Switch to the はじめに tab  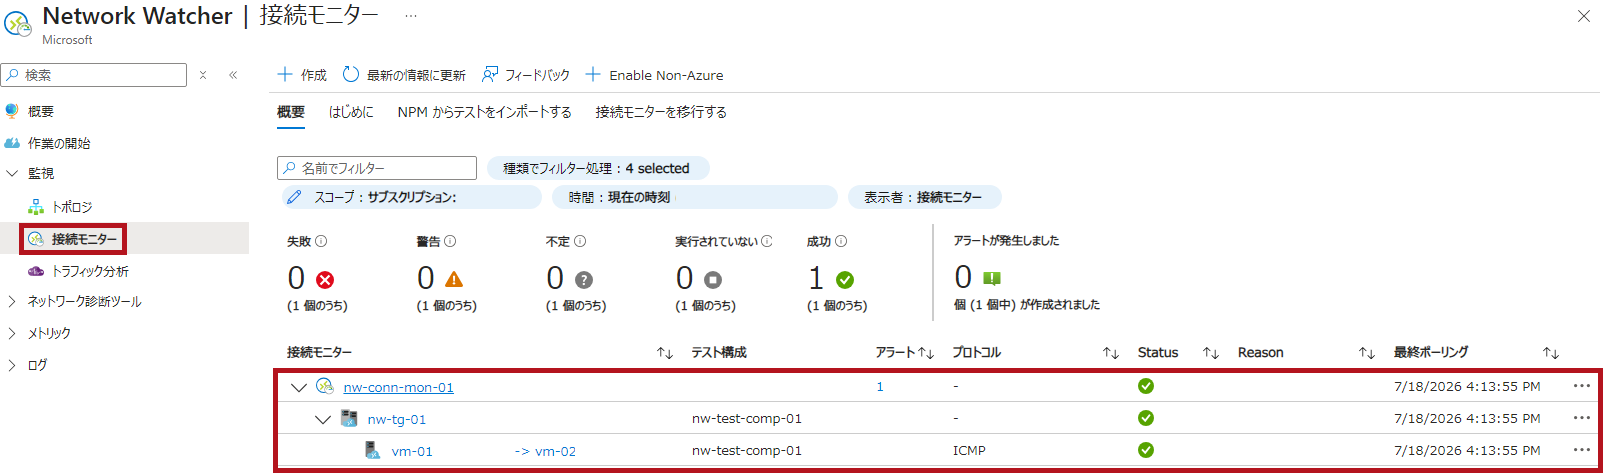[x=351, y=112]
